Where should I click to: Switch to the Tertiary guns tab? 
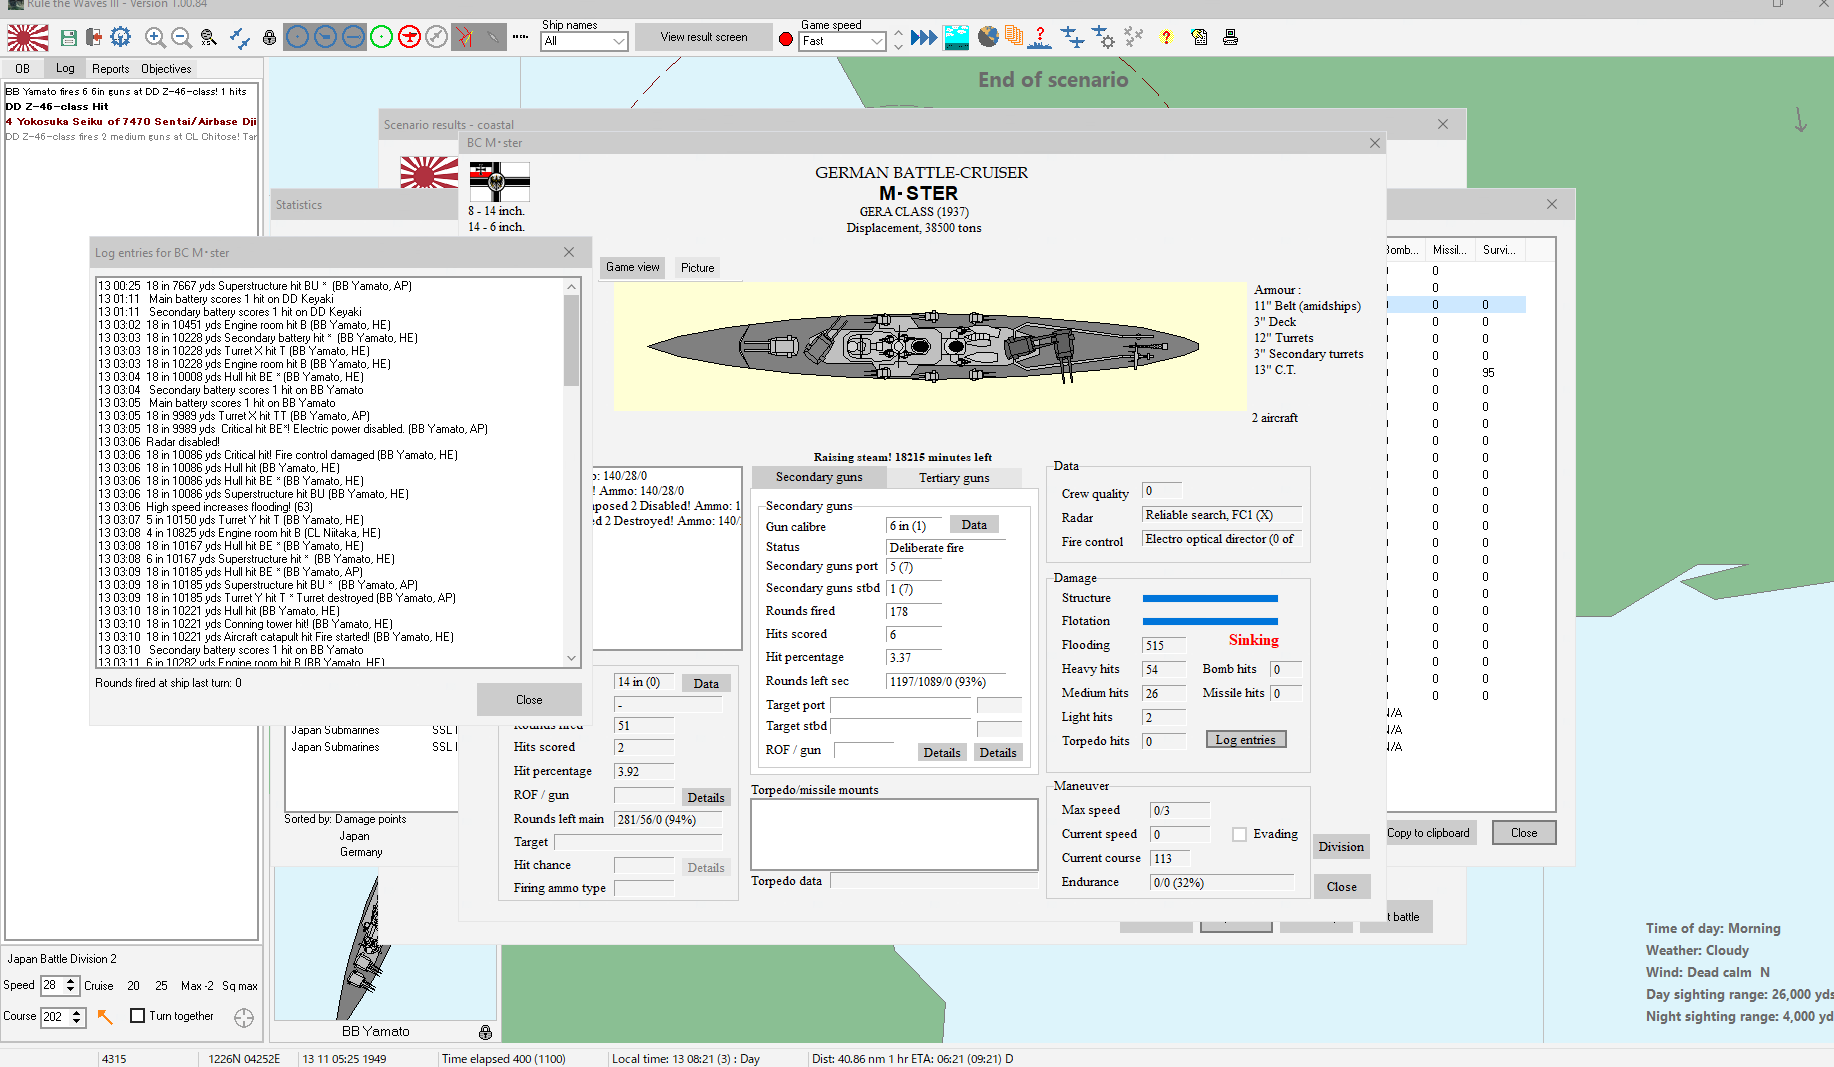coord(954,478)
